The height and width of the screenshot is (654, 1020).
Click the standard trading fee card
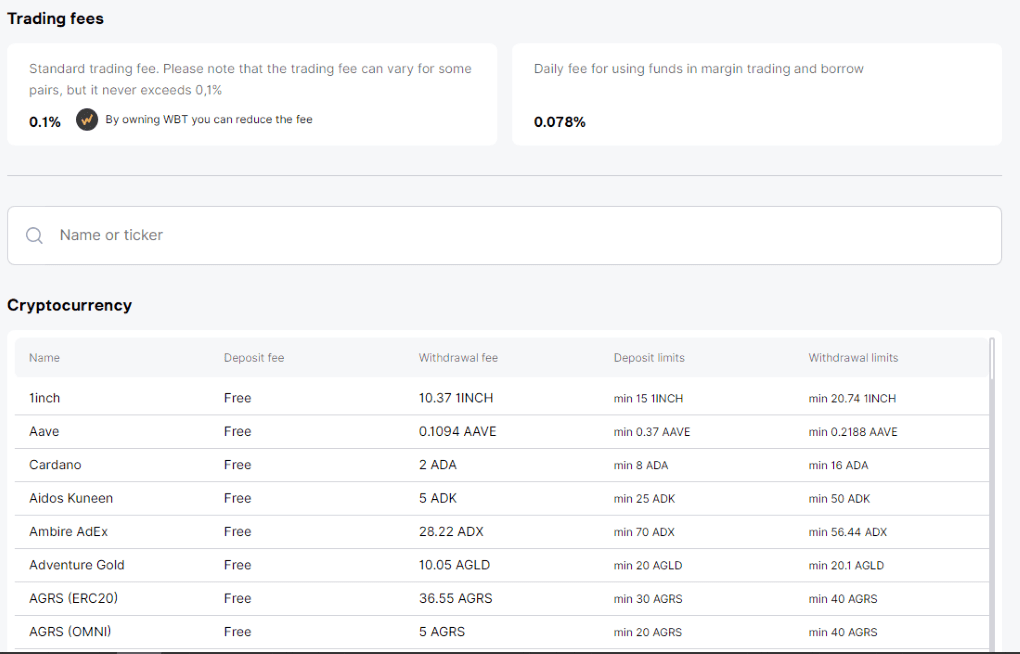click(251, 94)
